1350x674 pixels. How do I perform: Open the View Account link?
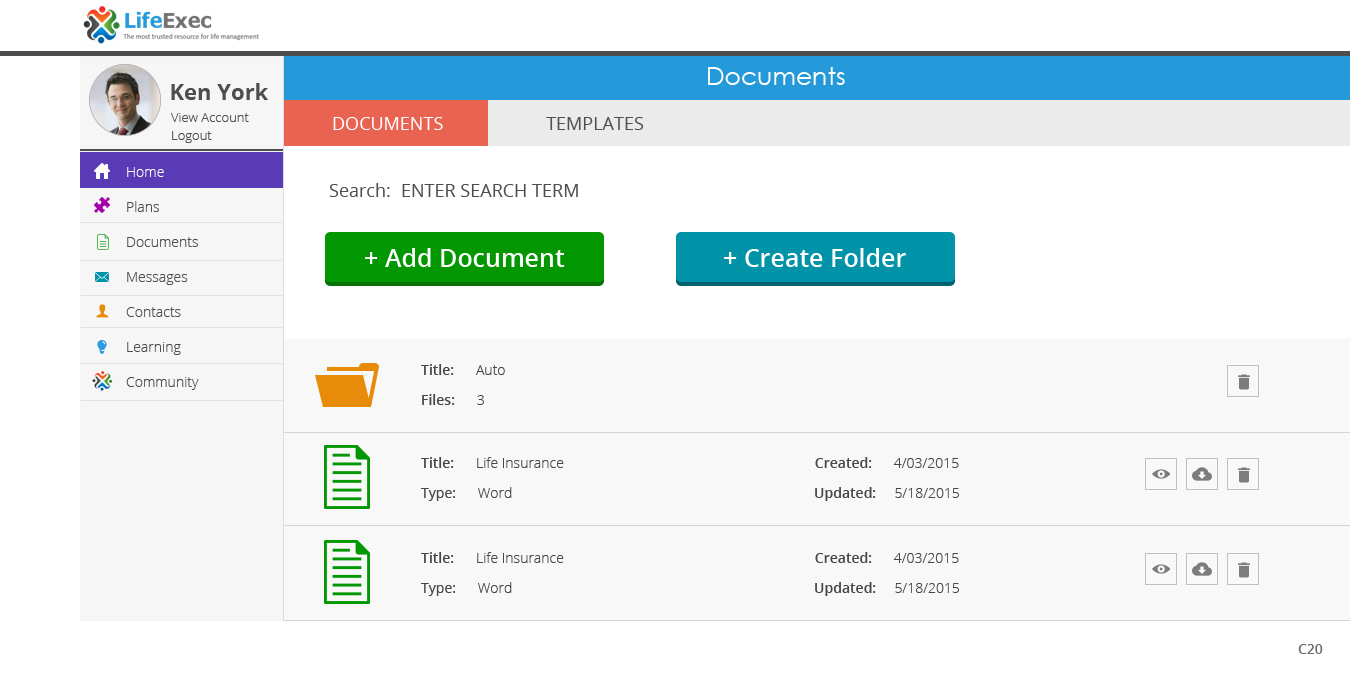click(209, 117)
